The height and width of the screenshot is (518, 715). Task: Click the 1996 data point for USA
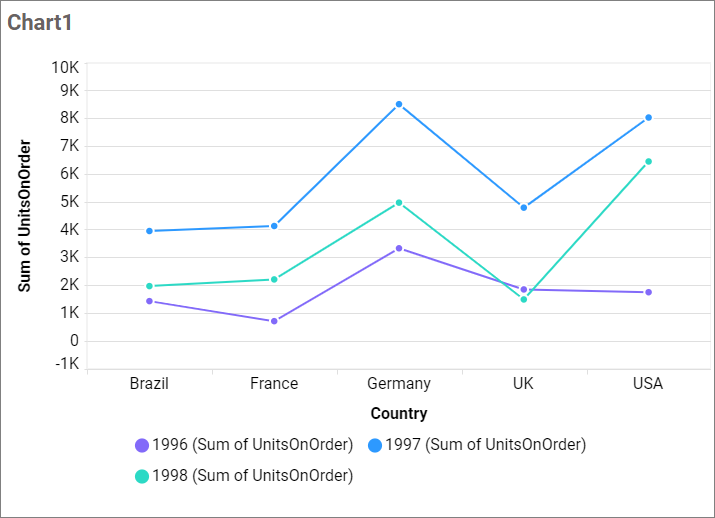click(649, 292)
